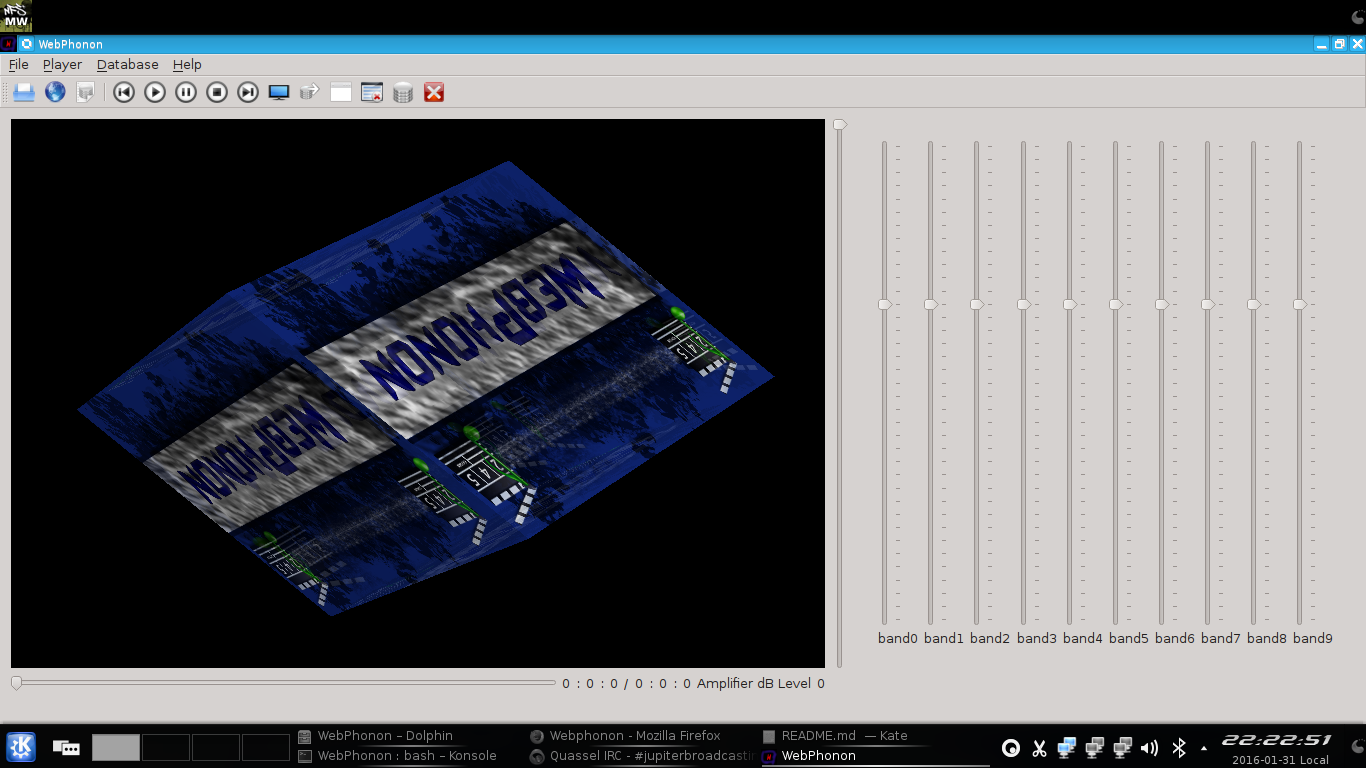Click the blue network monitor tray icon
Viewport: 1366px width, 768px height.
(x=1067, y=747)
